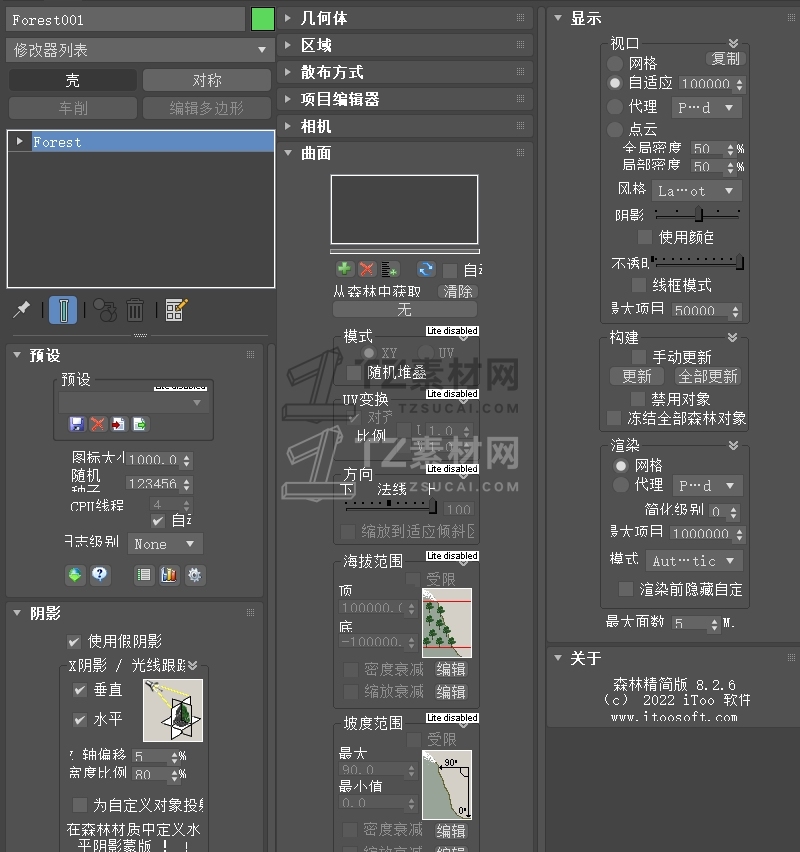Open the None level dropdown
800x852 pixels.
(x=165, y=544)
